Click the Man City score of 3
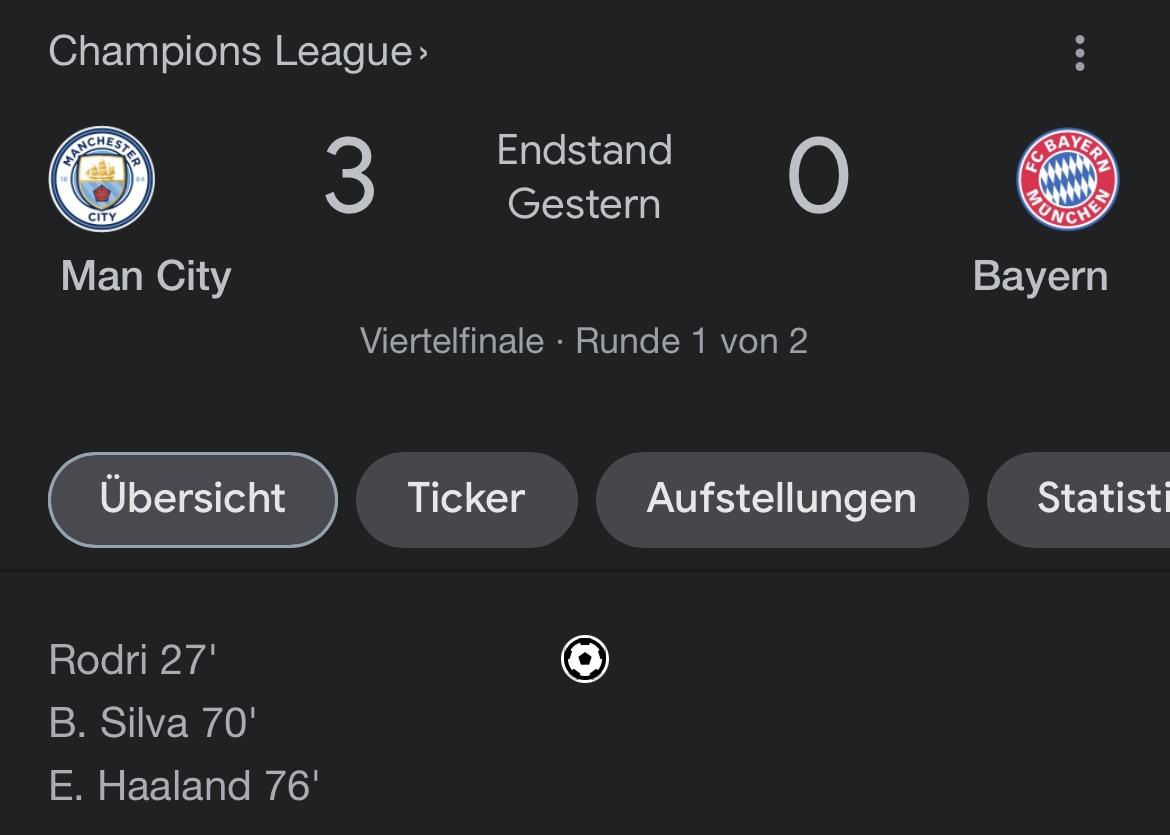The height and width of the screenshot is (835, 1170). click(349, 177)
